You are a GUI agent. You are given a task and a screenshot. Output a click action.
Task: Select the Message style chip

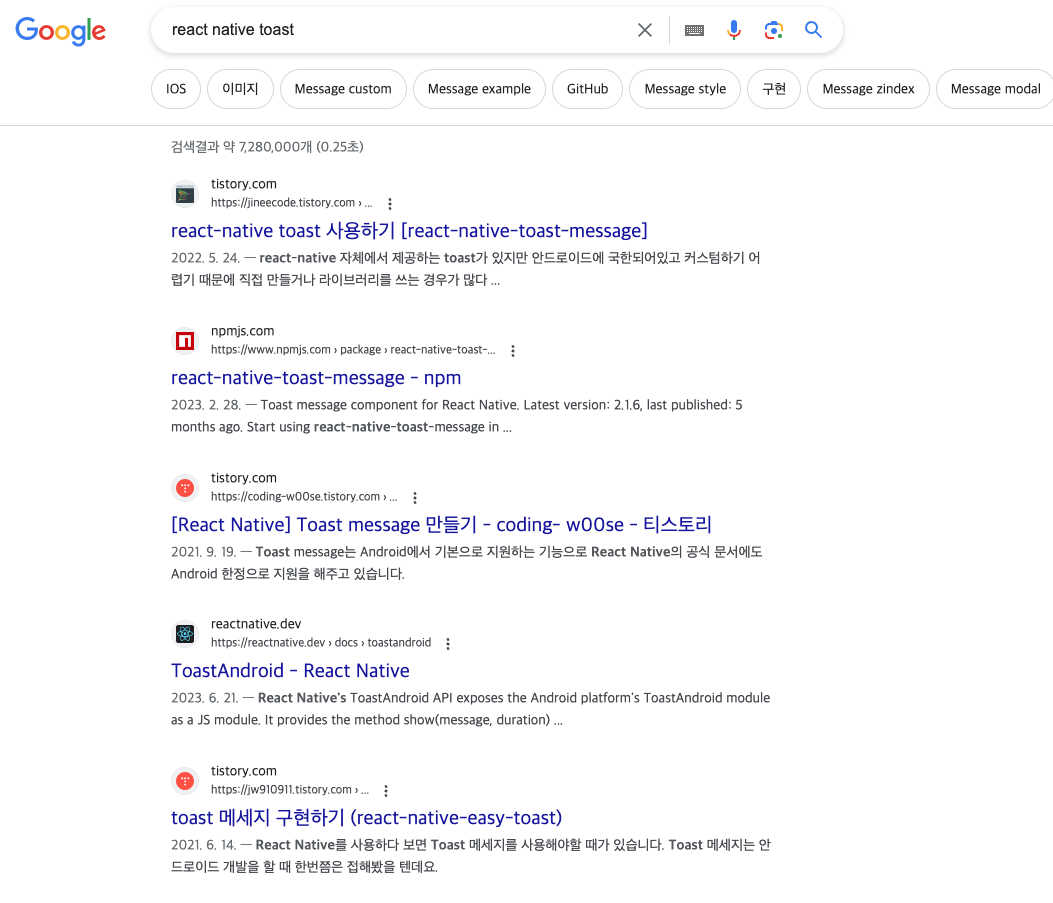685,89
